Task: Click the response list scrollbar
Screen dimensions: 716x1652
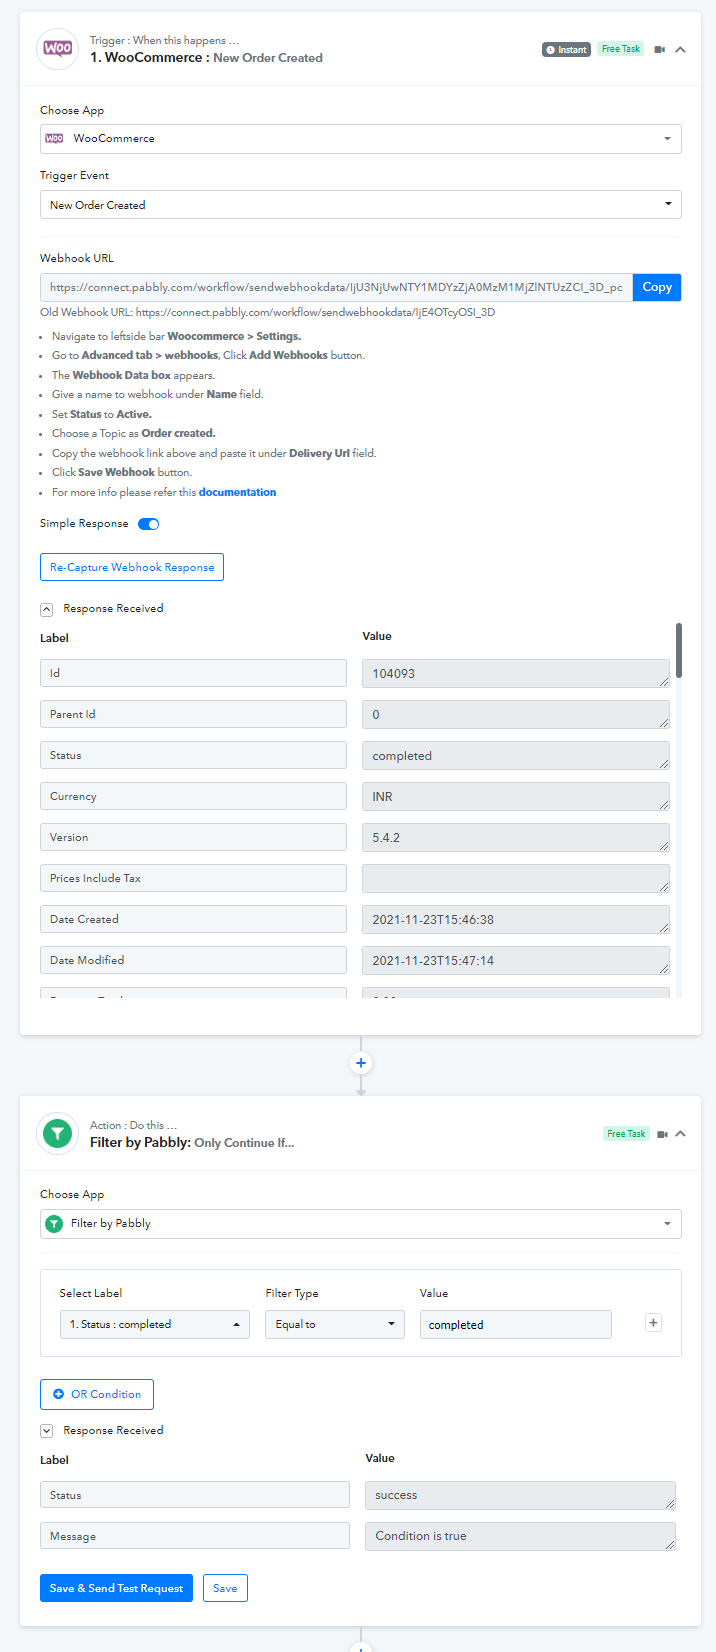Action: point(679,650)
